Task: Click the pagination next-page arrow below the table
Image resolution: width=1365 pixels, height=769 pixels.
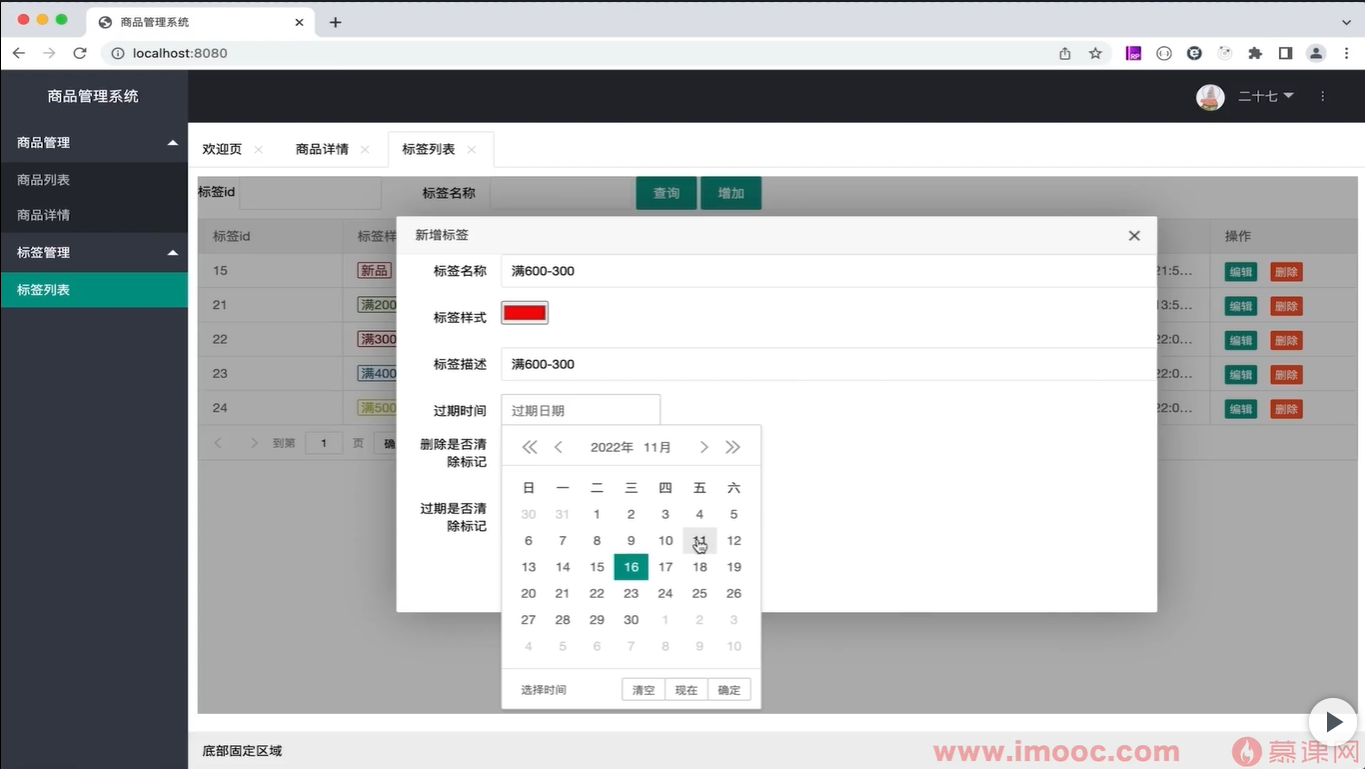Action: click(x=253, y=443)
